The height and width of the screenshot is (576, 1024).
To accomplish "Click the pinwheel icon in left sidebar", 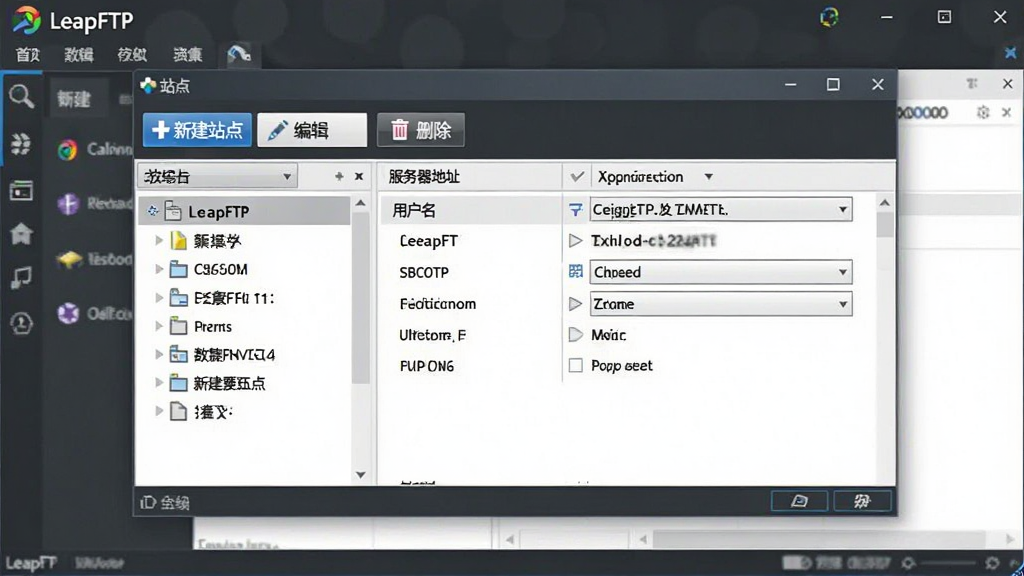I will 21,144.
